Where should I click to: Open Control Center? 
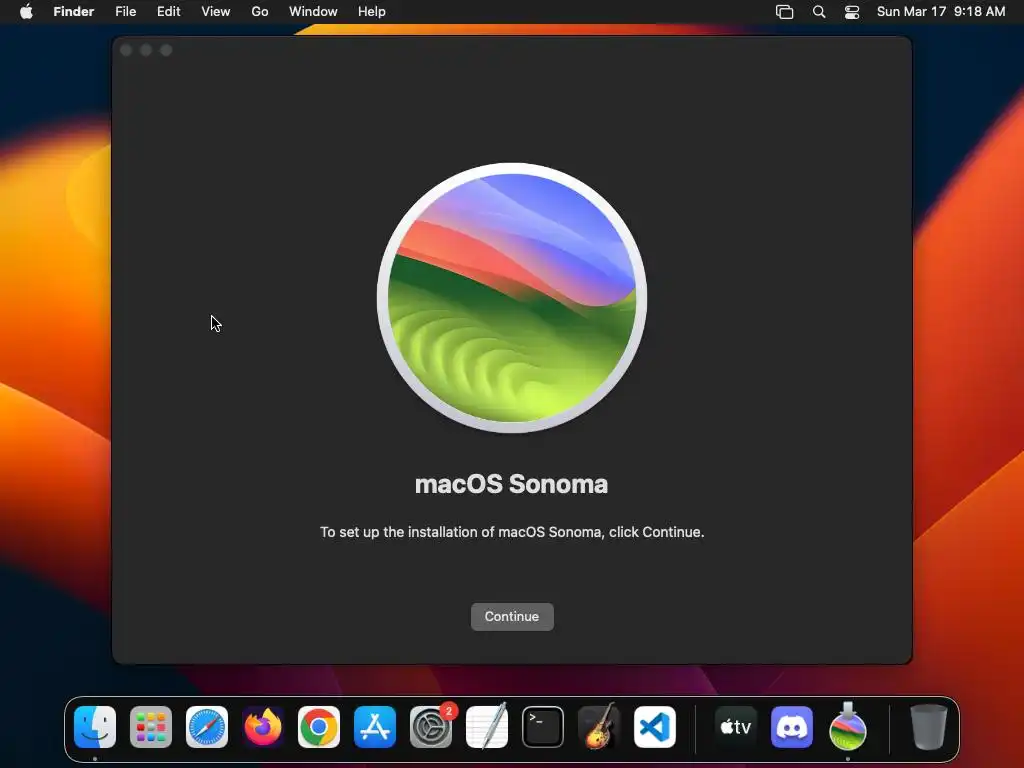(852, 12)
